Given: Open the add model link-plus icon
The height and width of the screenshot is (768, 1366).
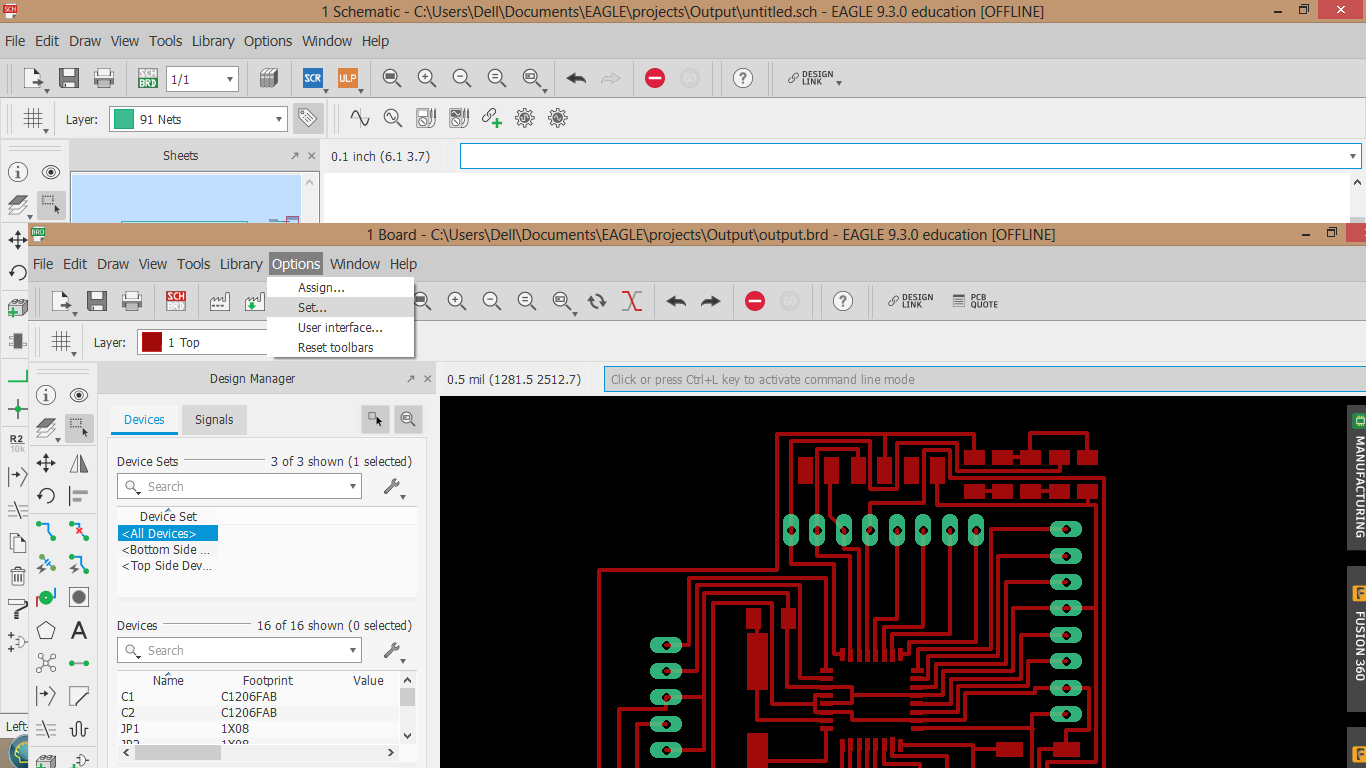Looking at the screenshot, I should (x=492, y=118).
